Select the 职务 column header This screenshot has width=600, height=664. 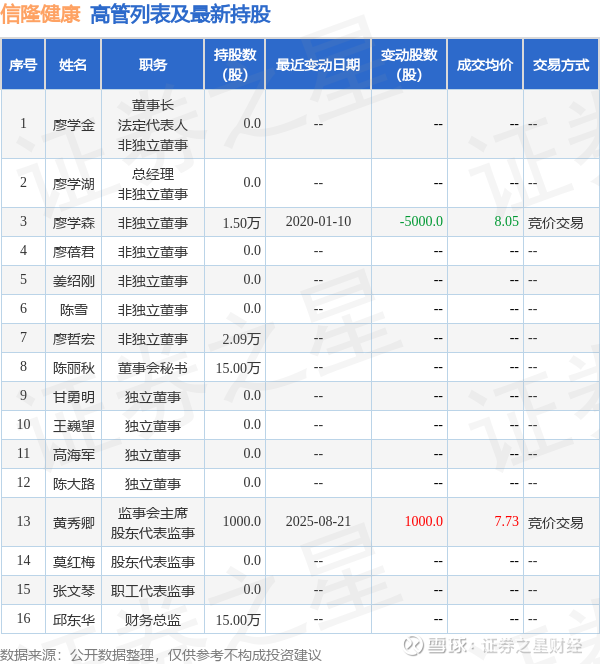tap(152, 64)
